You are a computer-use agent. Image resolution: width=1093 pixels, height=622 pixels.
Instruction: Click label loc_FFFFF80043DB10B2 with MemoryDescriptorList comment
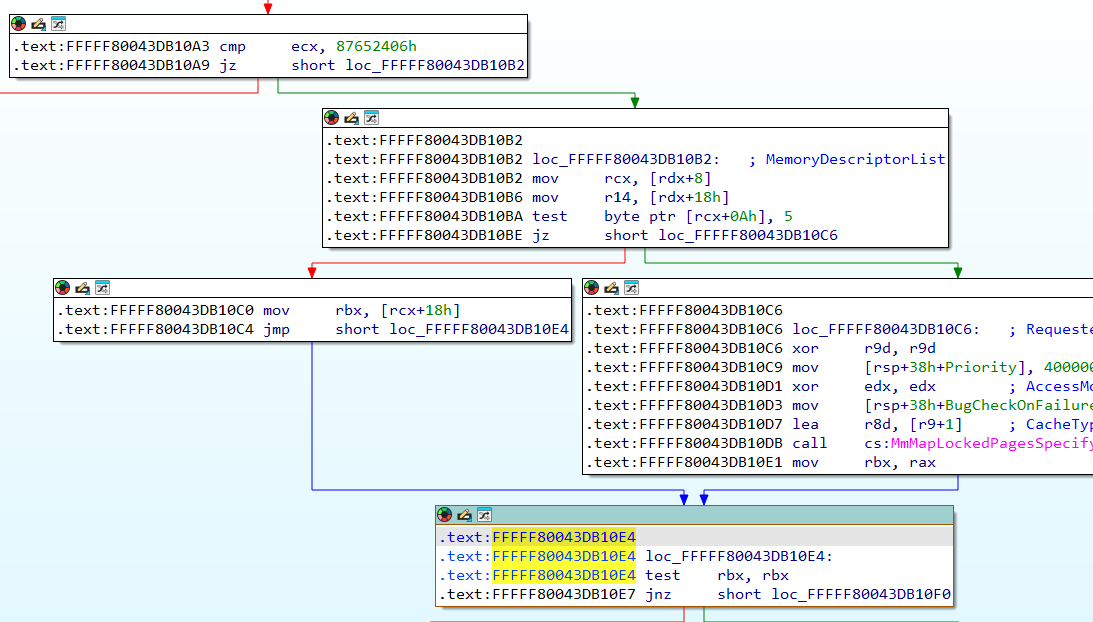(x=627, y=160)
